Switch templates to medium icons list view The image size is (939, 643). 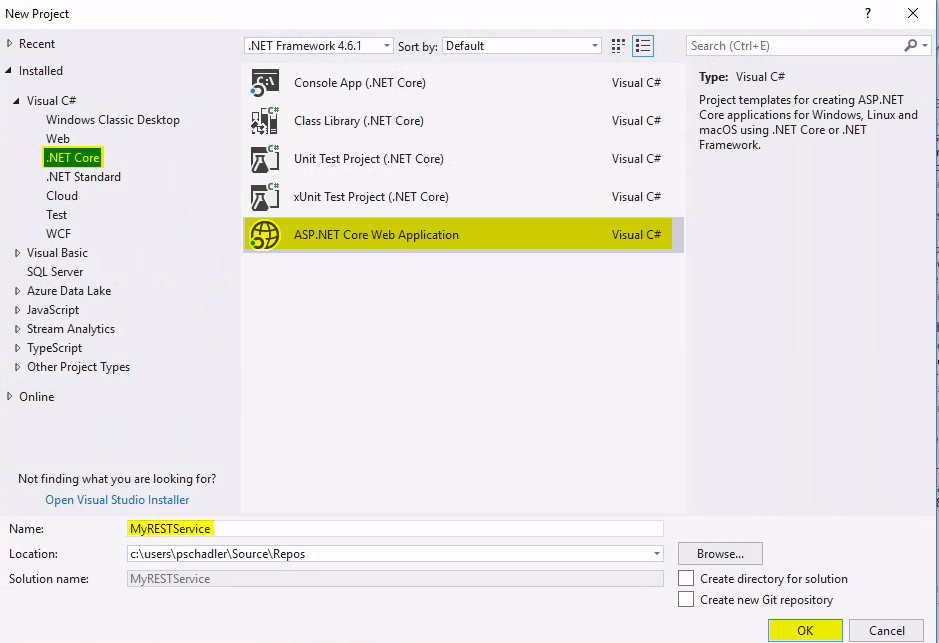coord(643,46)
